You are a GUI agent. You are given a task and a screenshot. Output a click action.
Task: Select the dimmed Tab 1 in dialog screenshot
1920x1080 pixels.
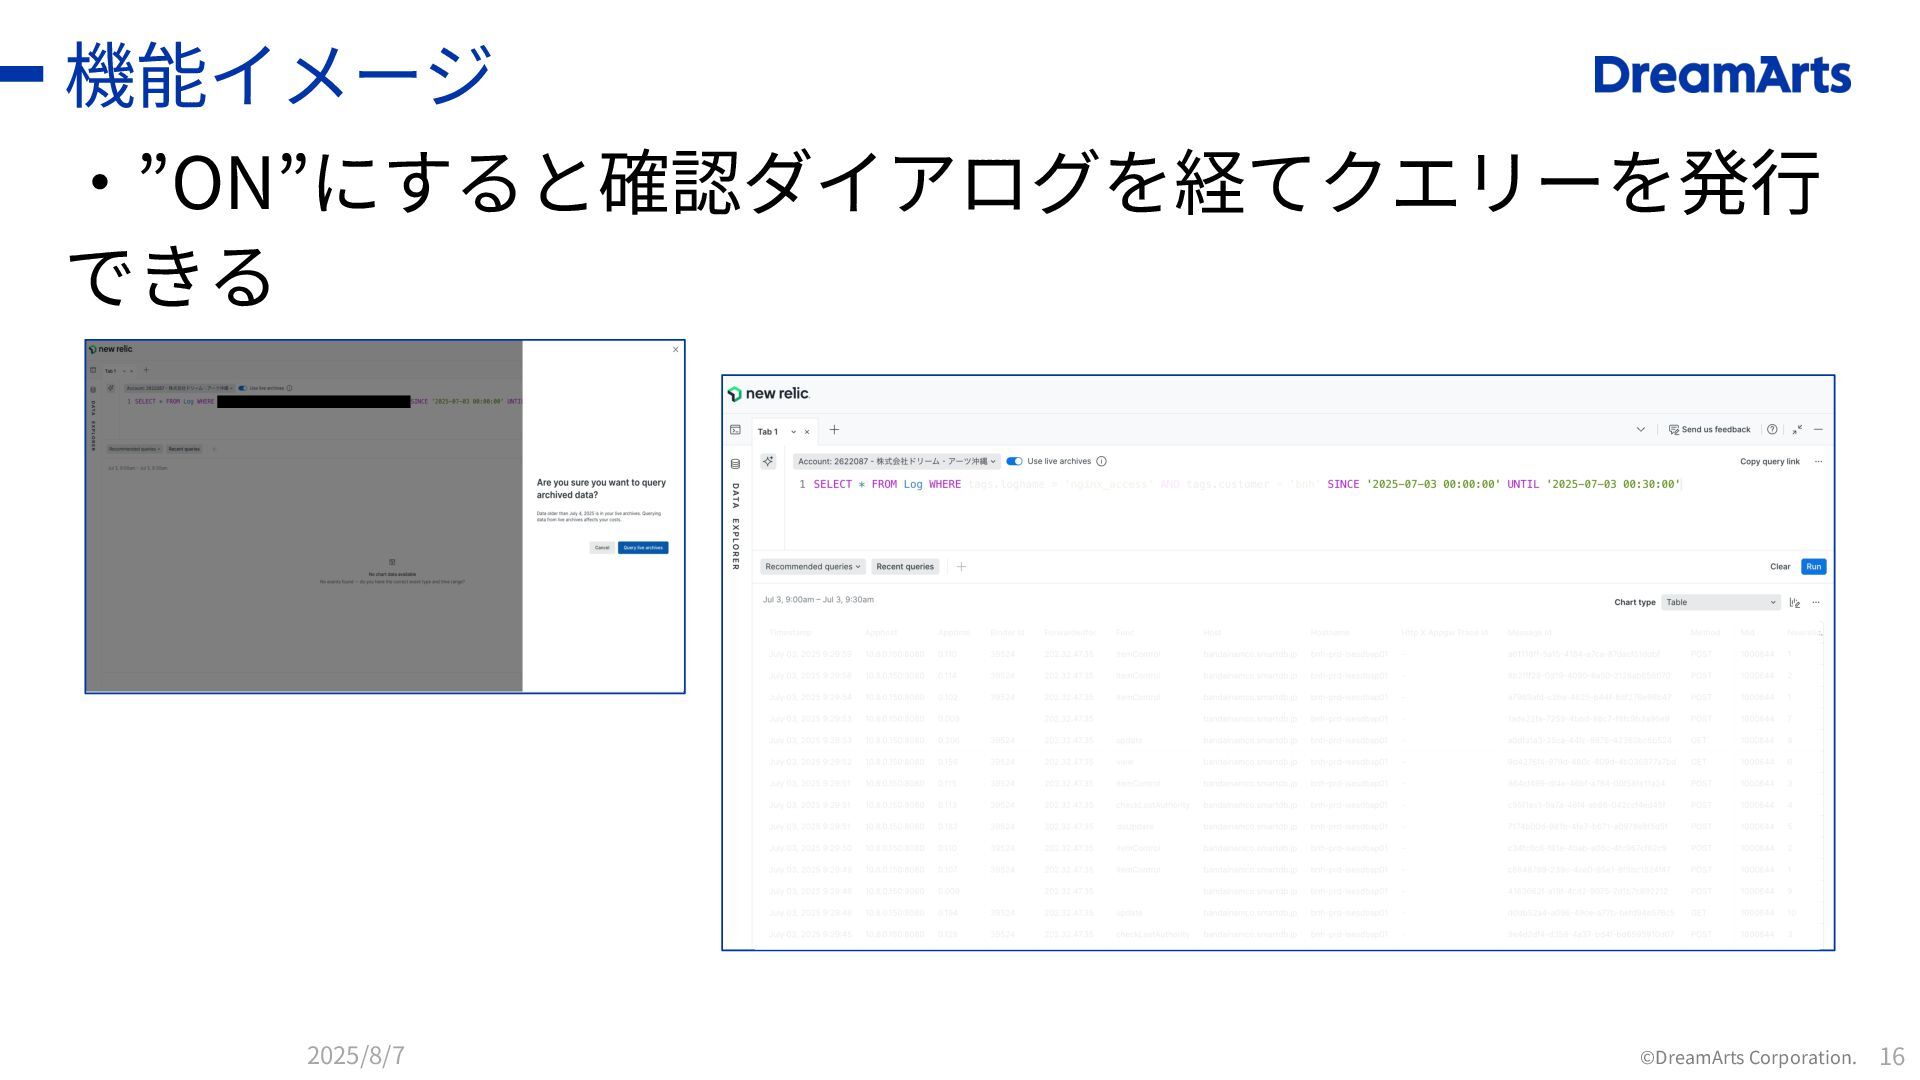110,371
